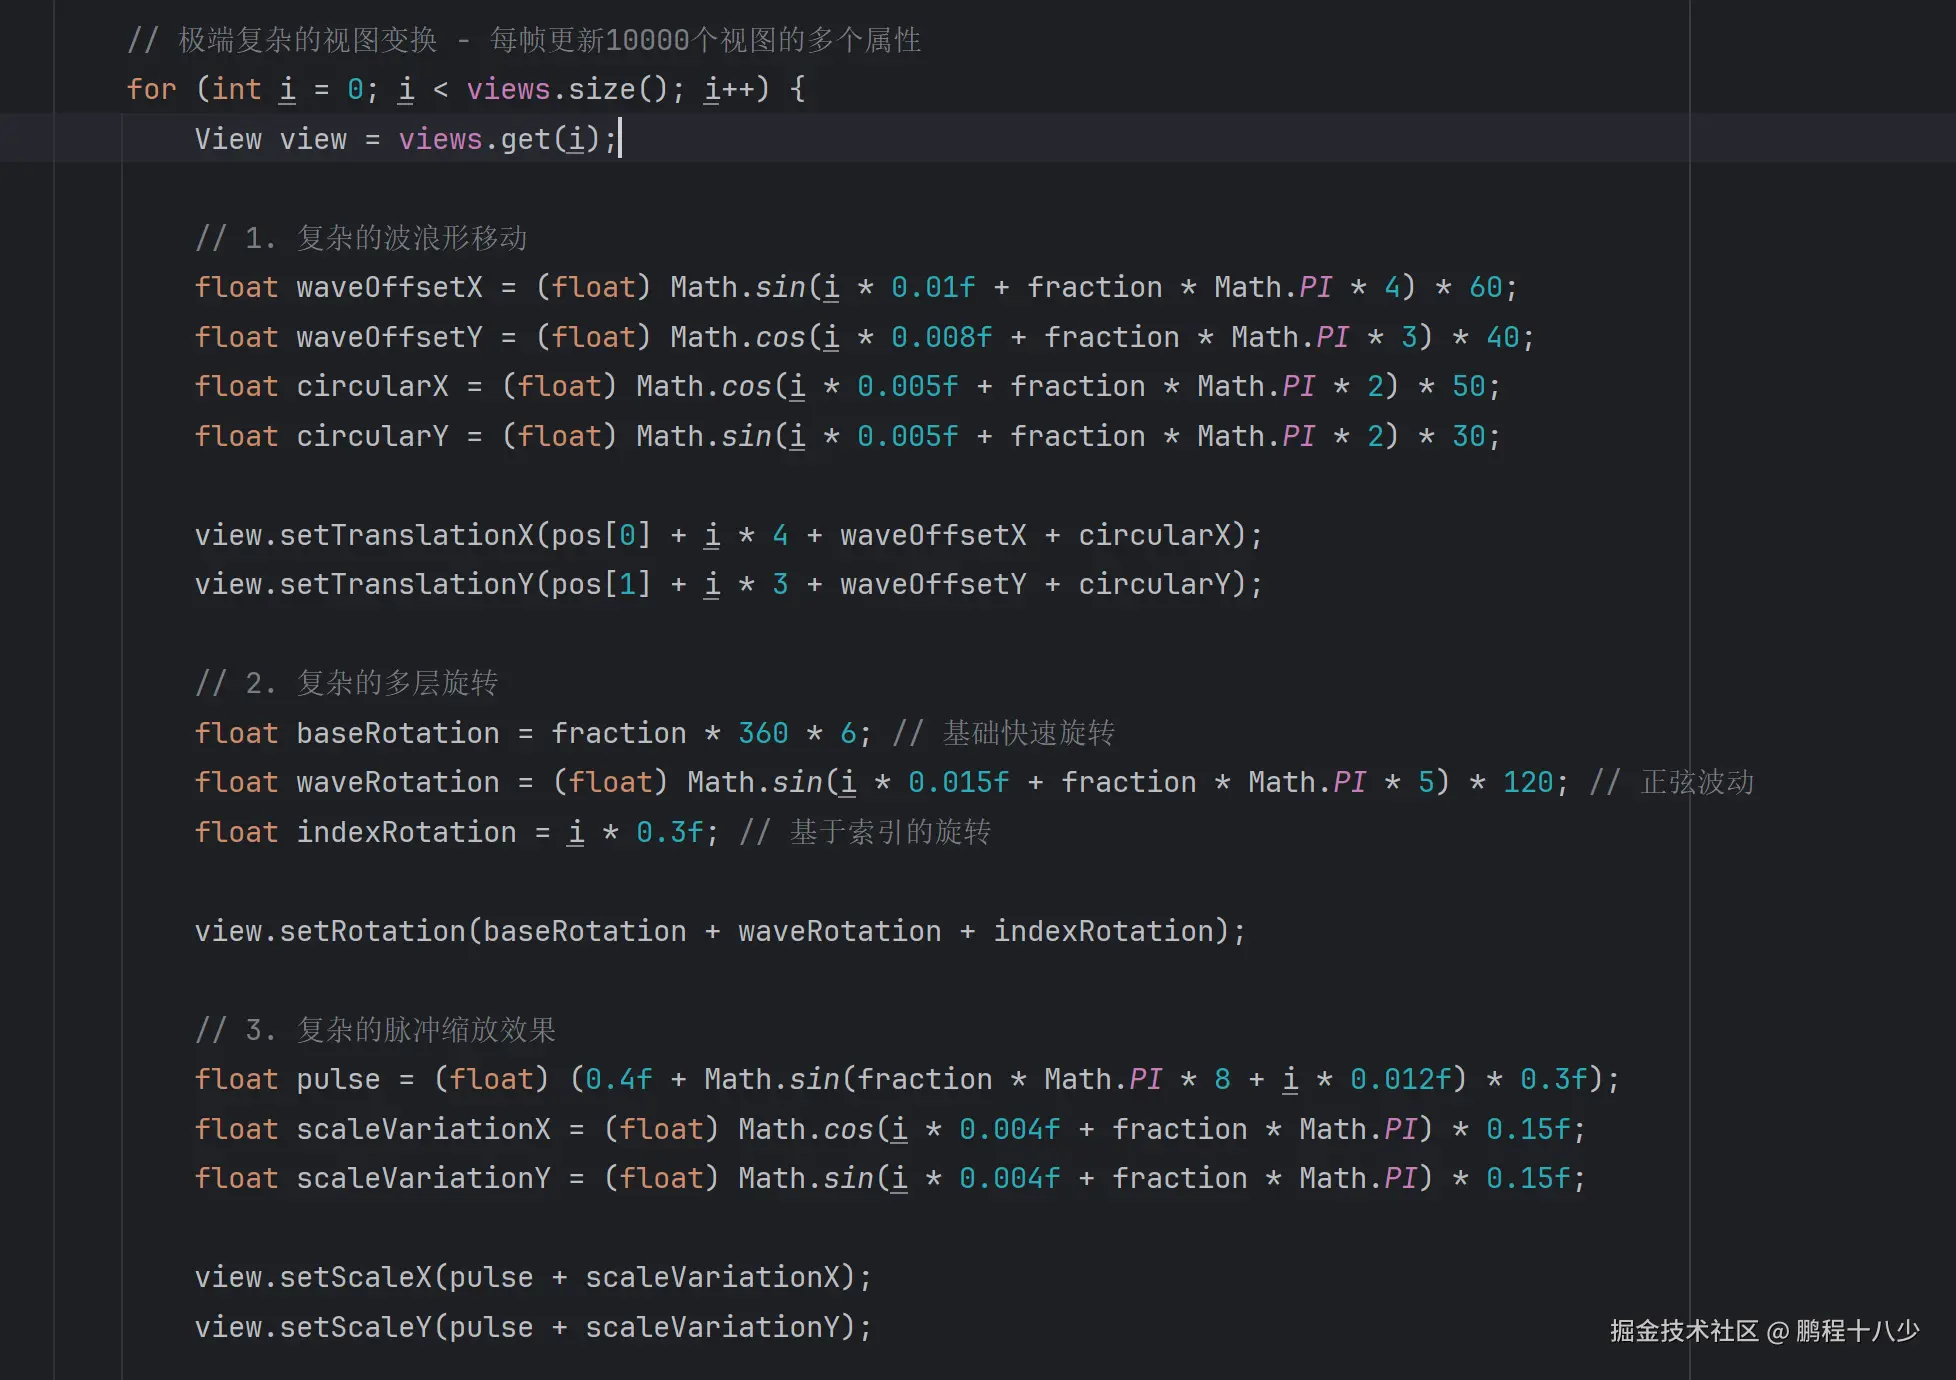Place cursor on views.size() call
Viewport: 1956px width, 1380px height.
[x=601, y=89]
